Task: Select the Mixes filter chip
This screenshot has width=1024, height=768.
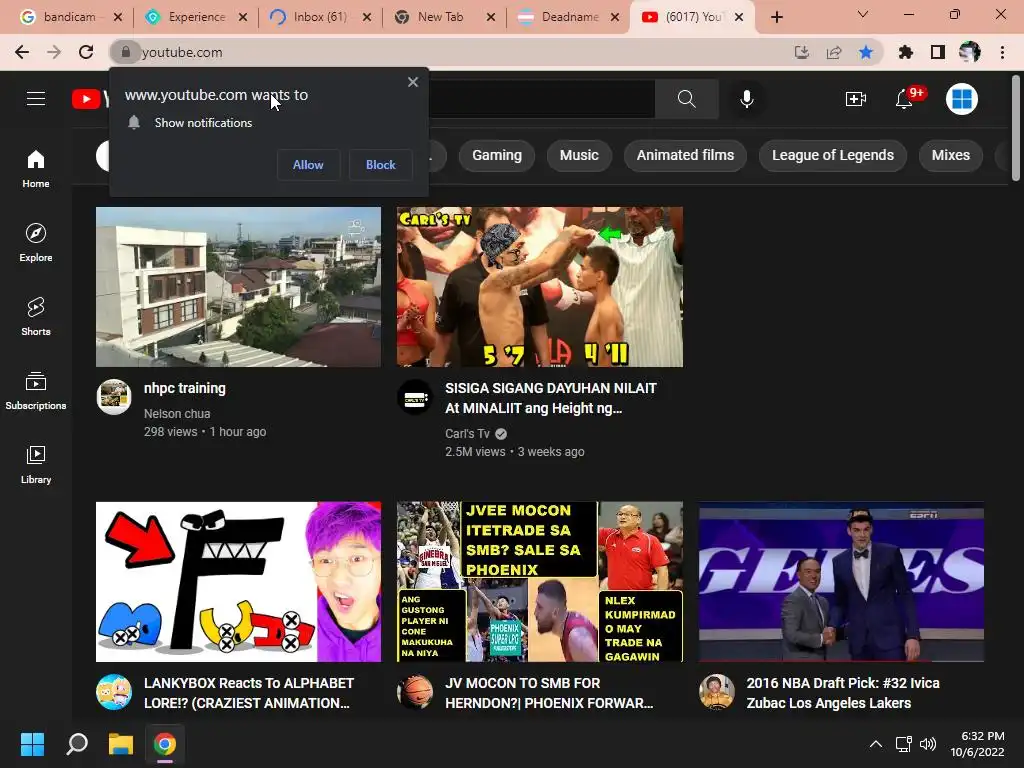Action: point(950,155)
